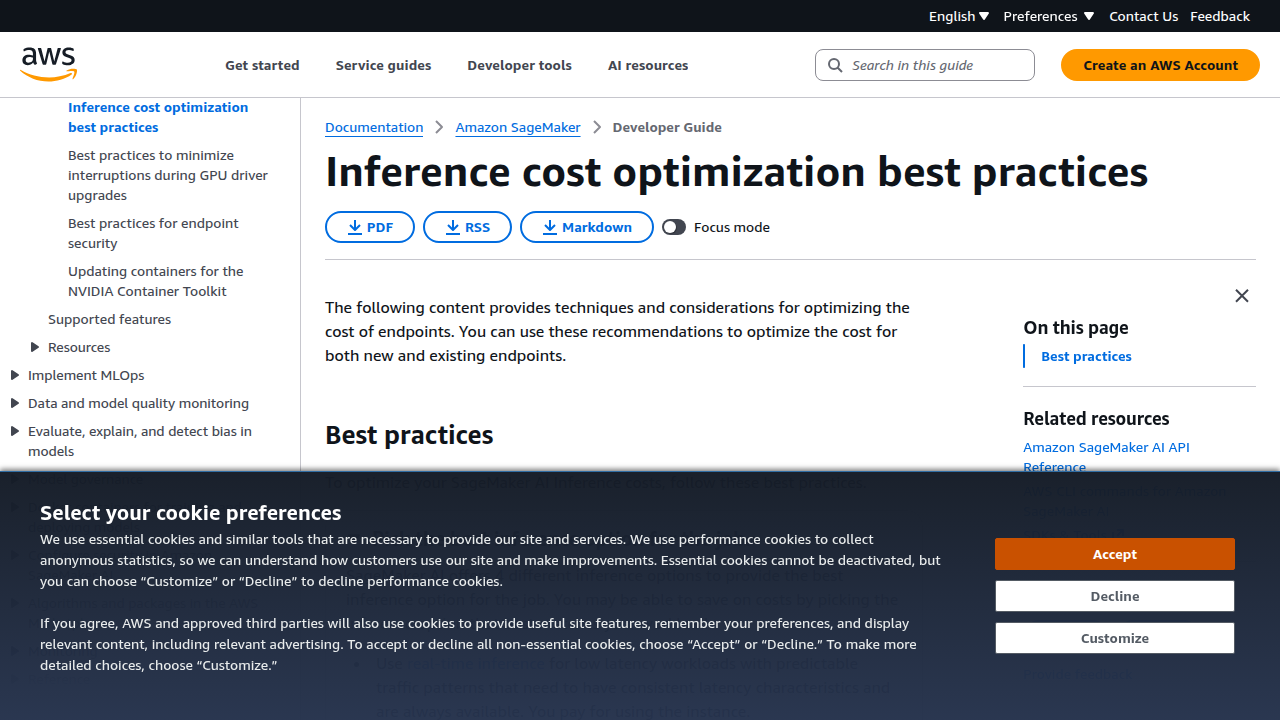The width and height of the screenshot is (1280, 720).
Task: Click the search magnifier icon
Action: (x=835, y=65)
